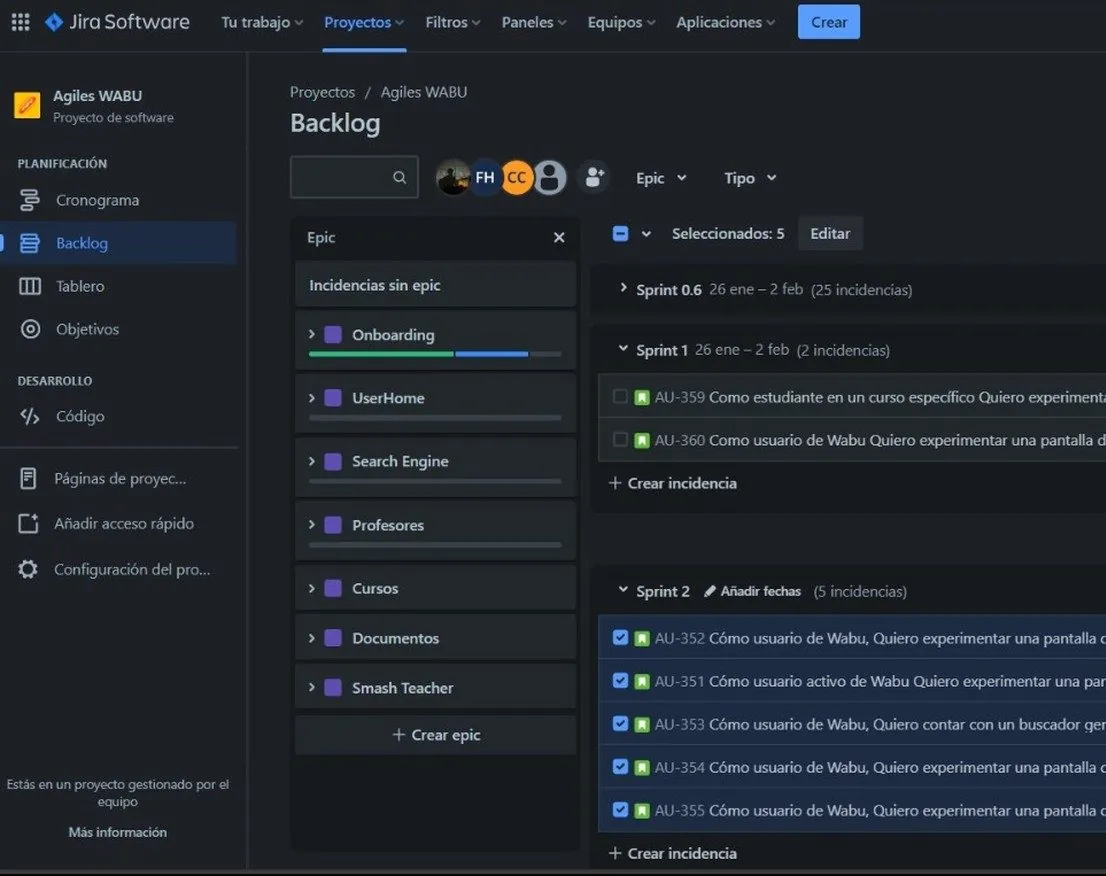The image size is (1106, 876).
Task: Open the Tablero board icon
Action: tap(30, 286)
